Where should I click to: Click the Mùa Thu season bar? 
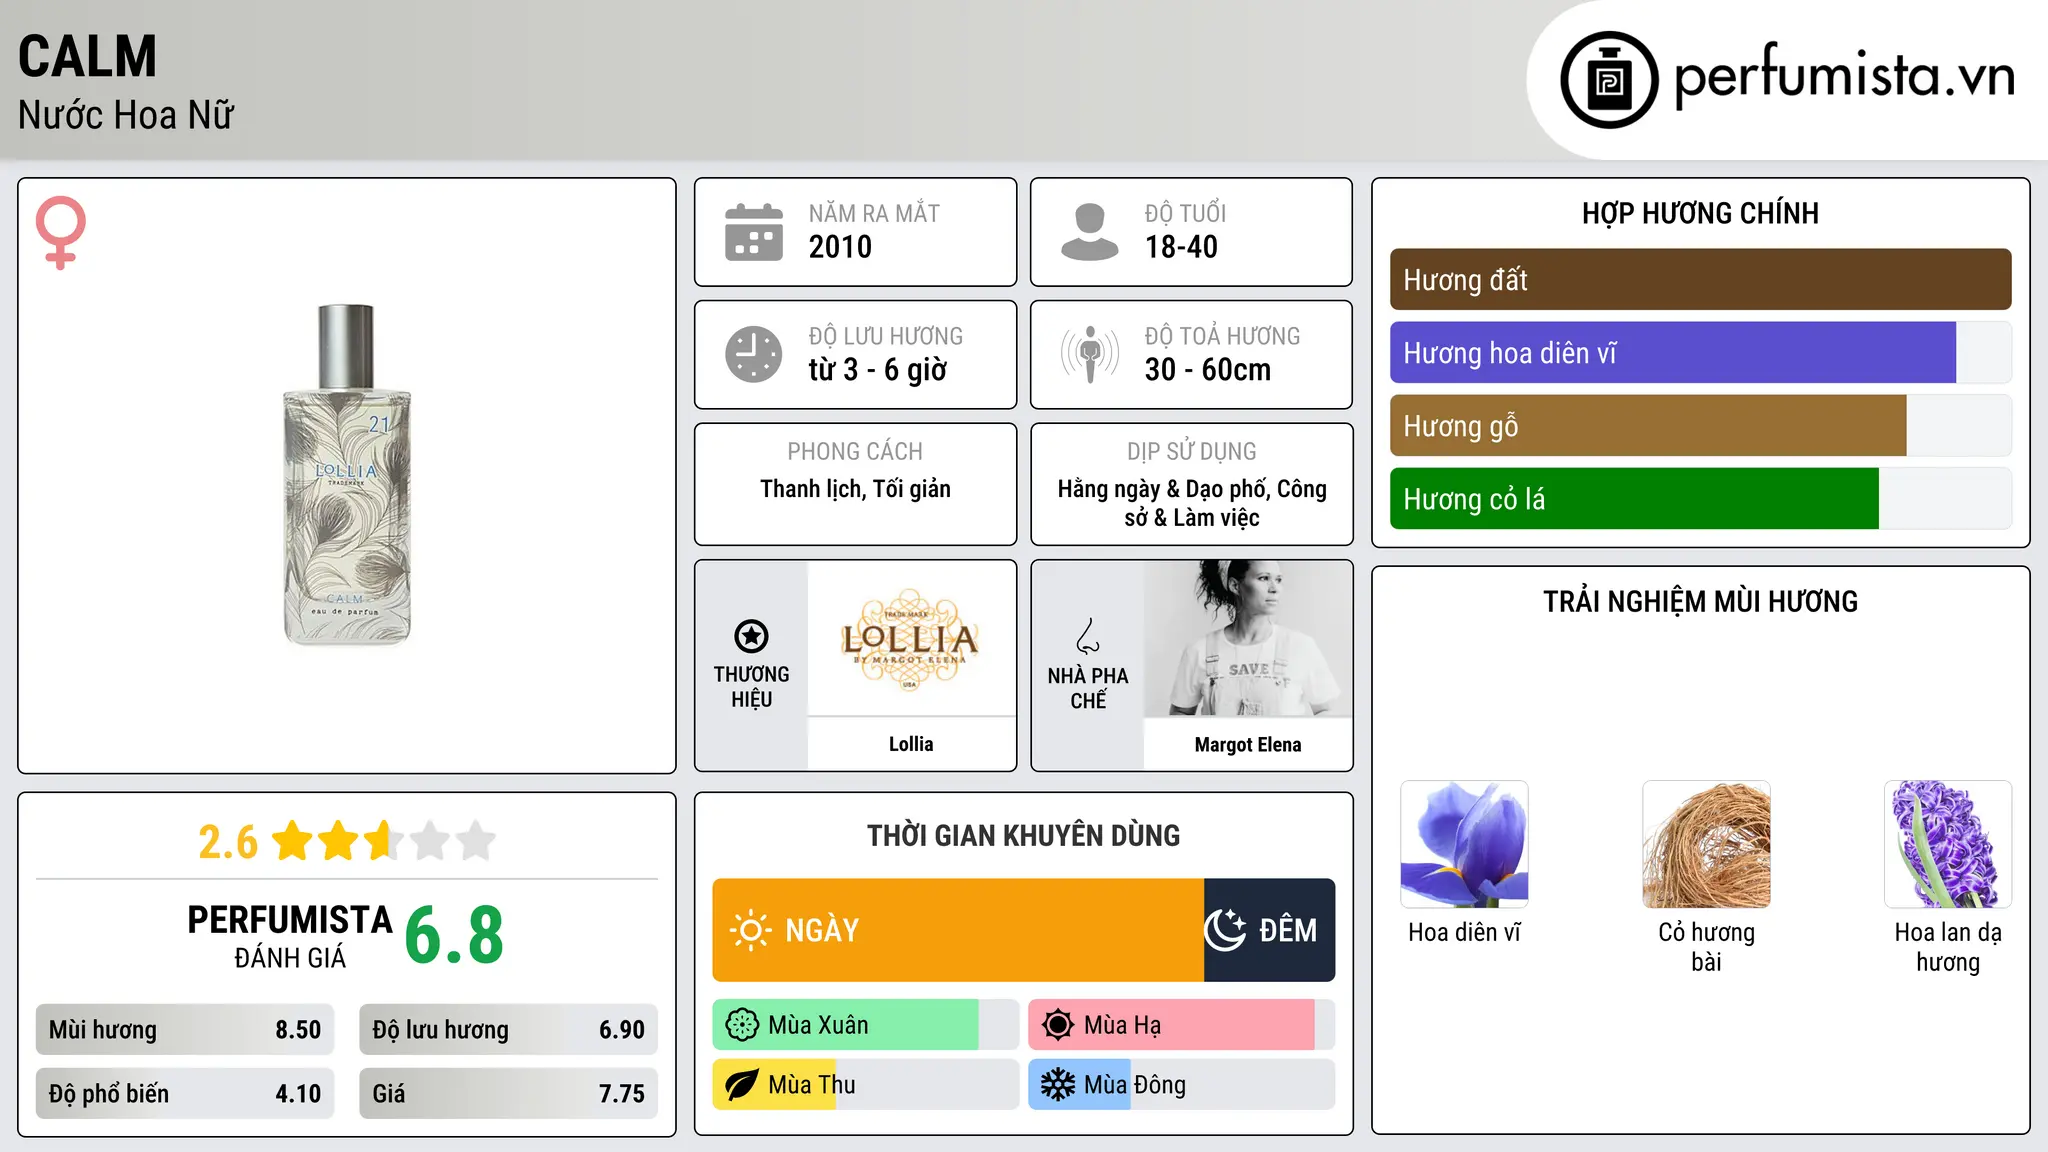click(865, 1085)
